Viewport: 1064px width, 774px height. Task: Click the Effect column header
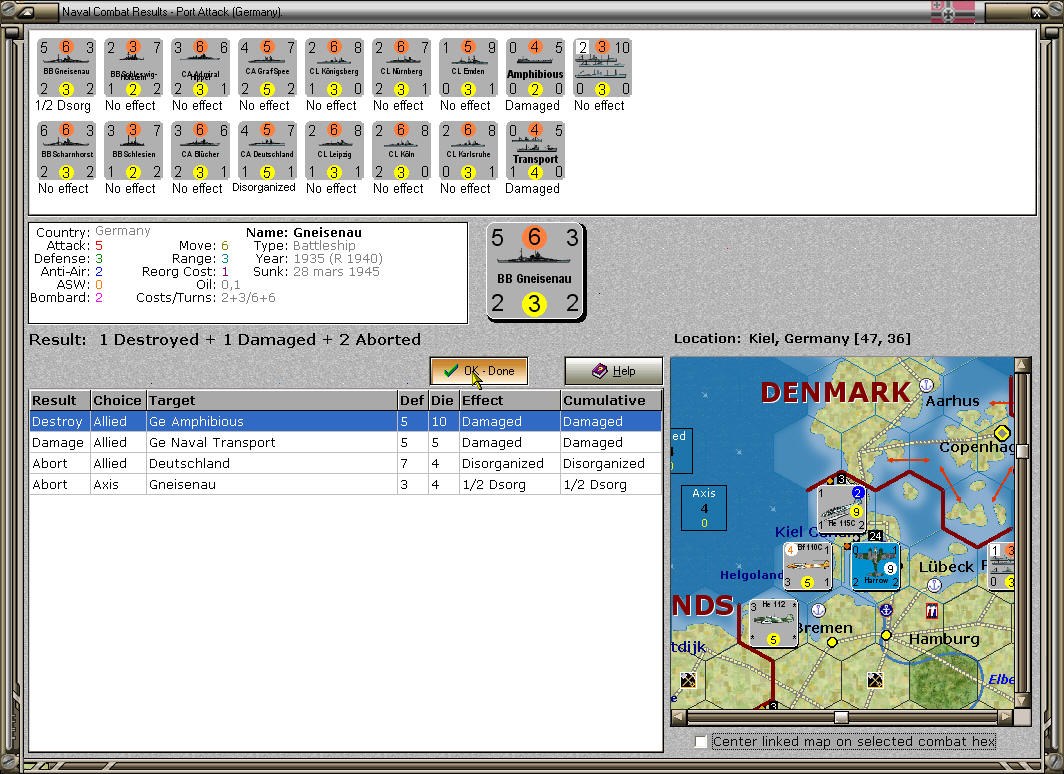(510, 400)
